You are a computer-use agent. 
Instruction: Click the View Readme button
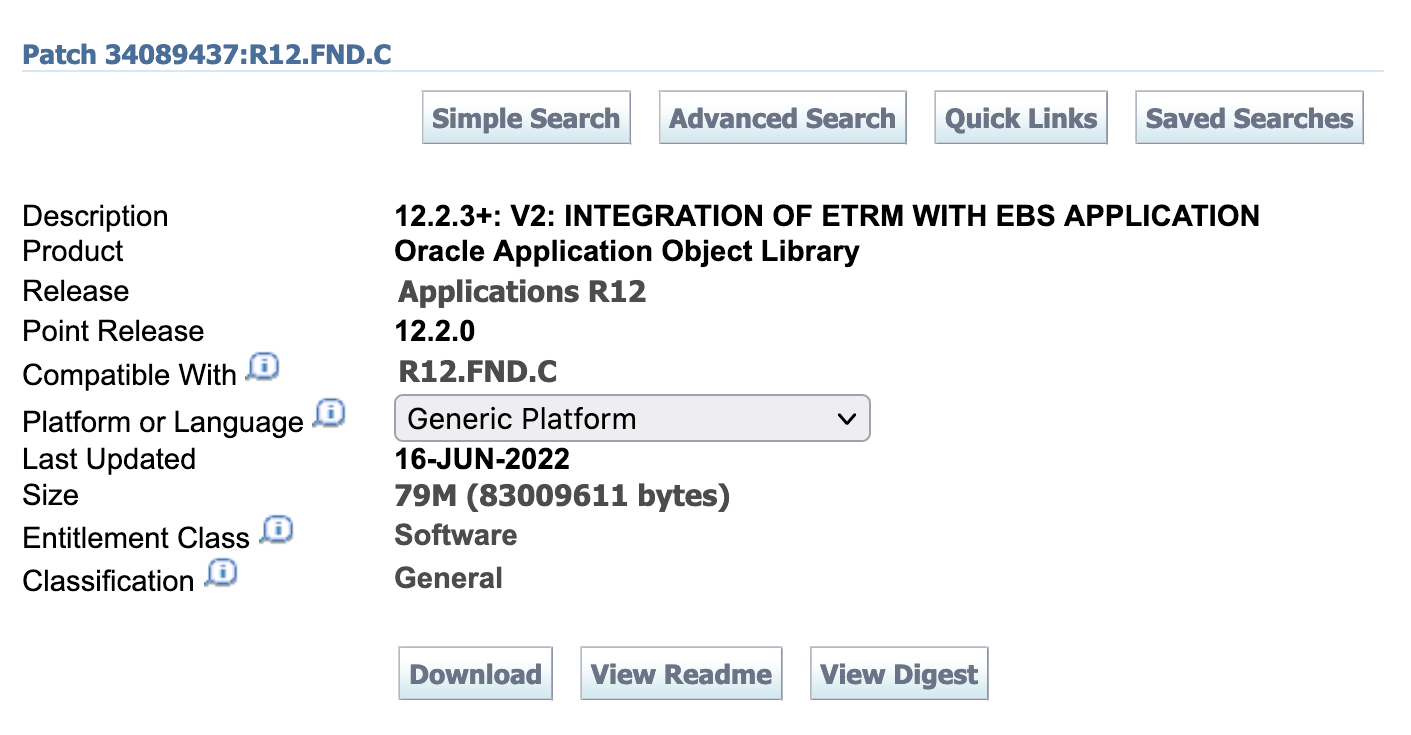pyautogui.click(x=681, y=674)
